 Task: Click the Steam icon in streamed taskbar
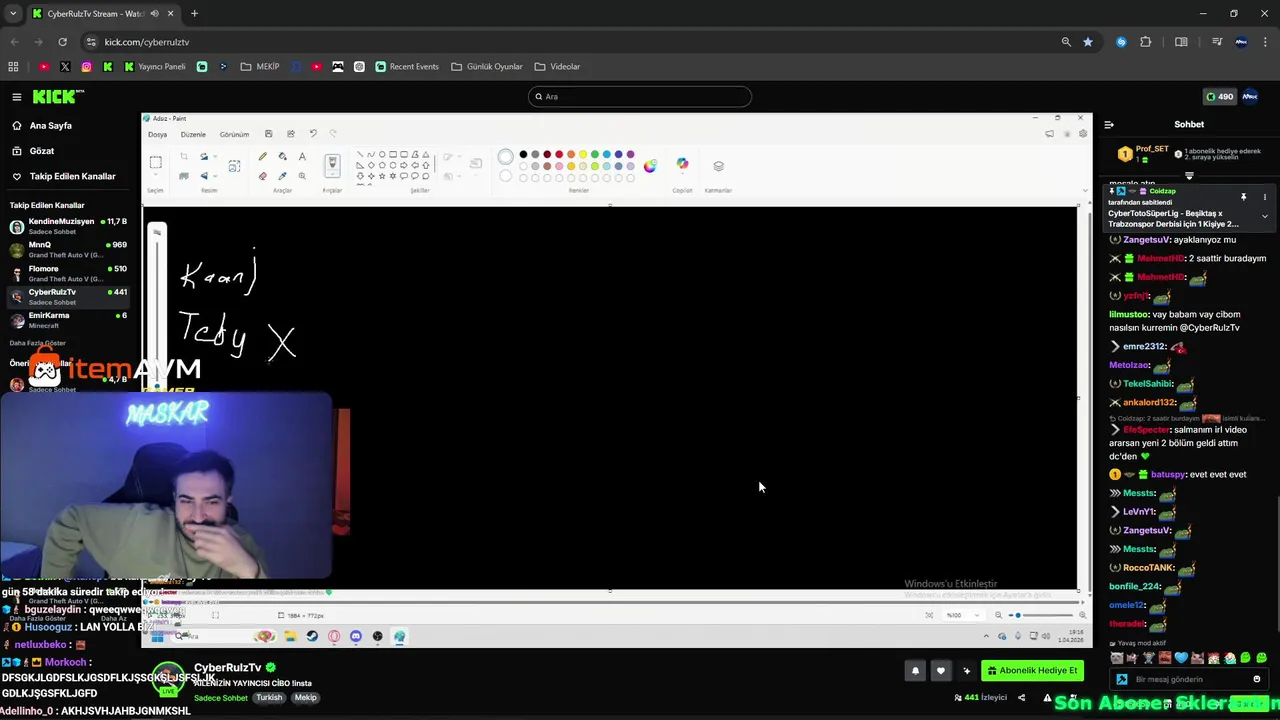click(312, 636)
